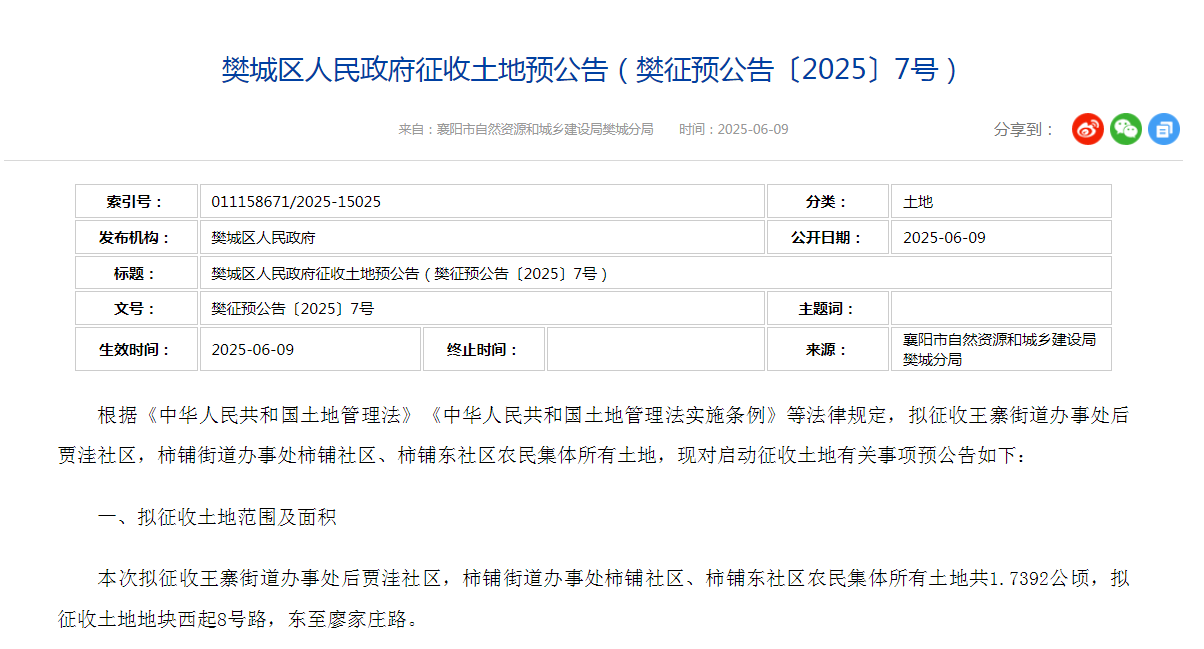Click the 终止时间： label cell
Image resolution: width=1204 pixels, height=649 pixels.
pos(484,349)
